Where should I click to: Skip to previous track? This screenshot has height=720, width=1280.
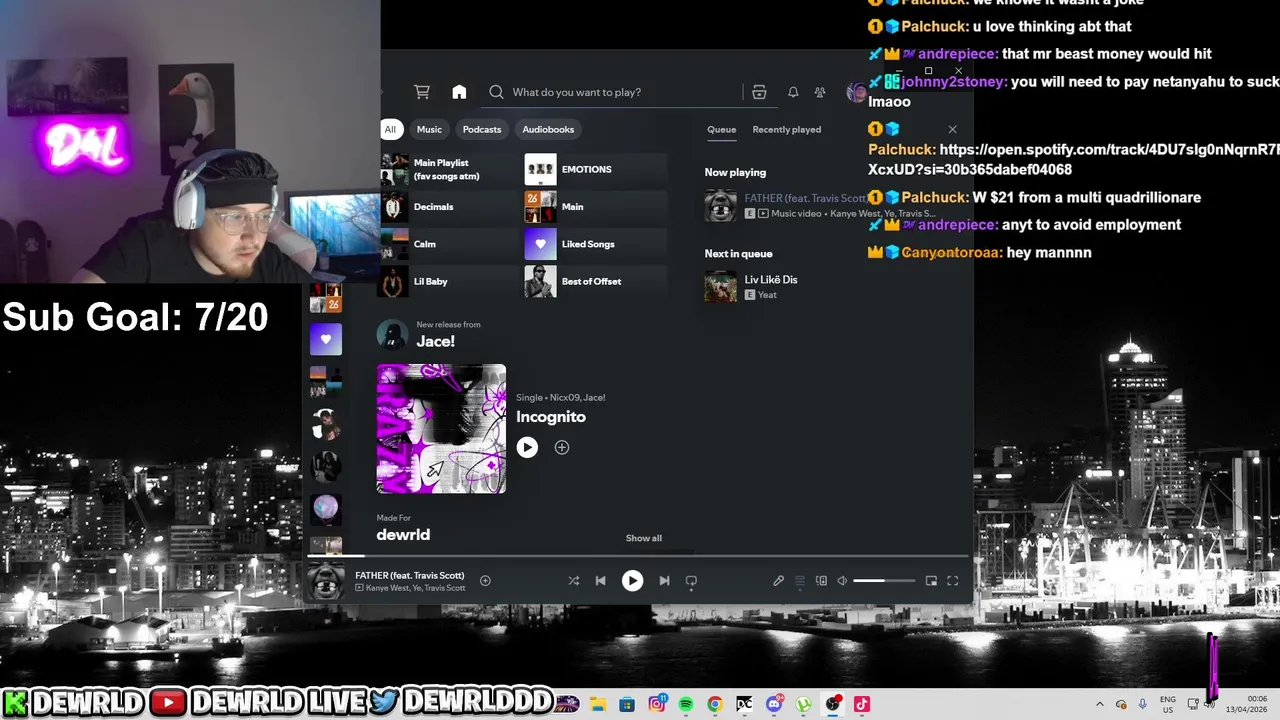point(600,580)
